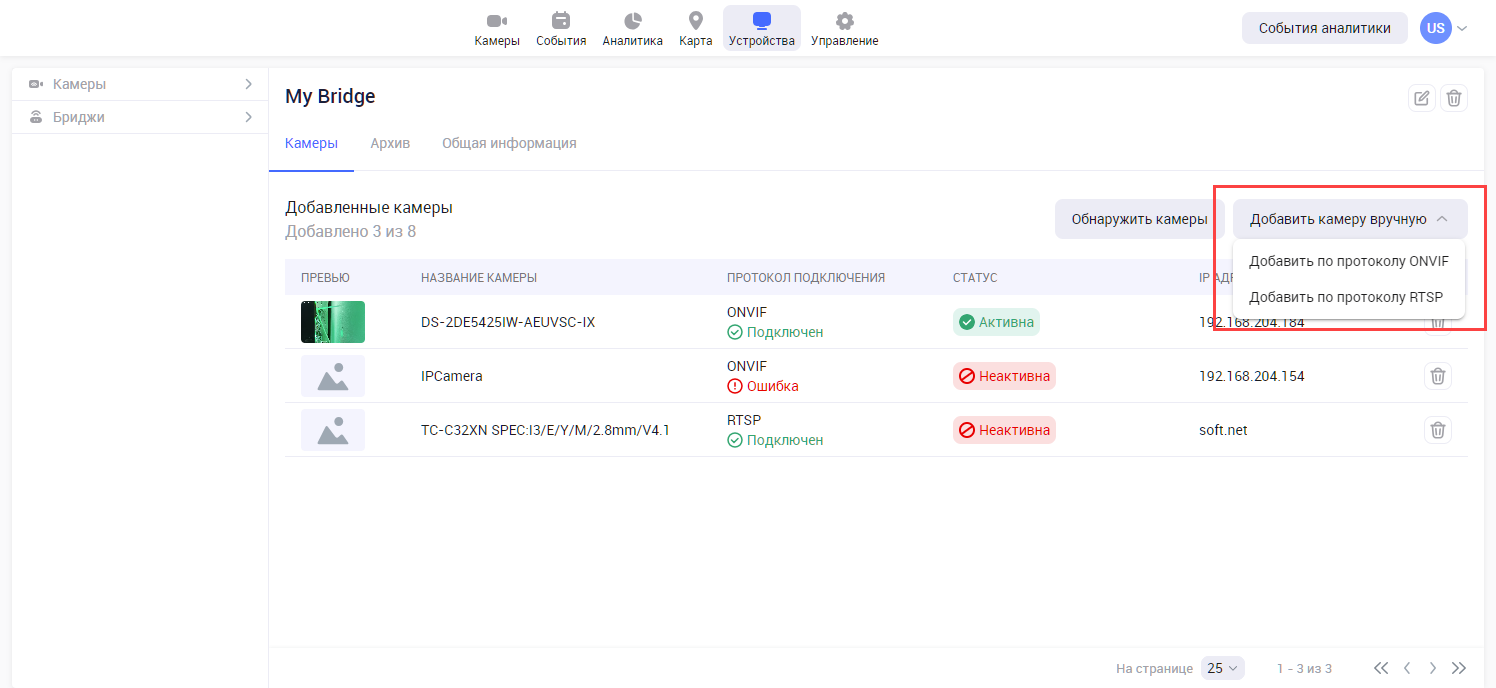This screenshot has height=688, width=1496.
Task: Click the edit pencil icon for My Bridge
Action: (1421, 98)
